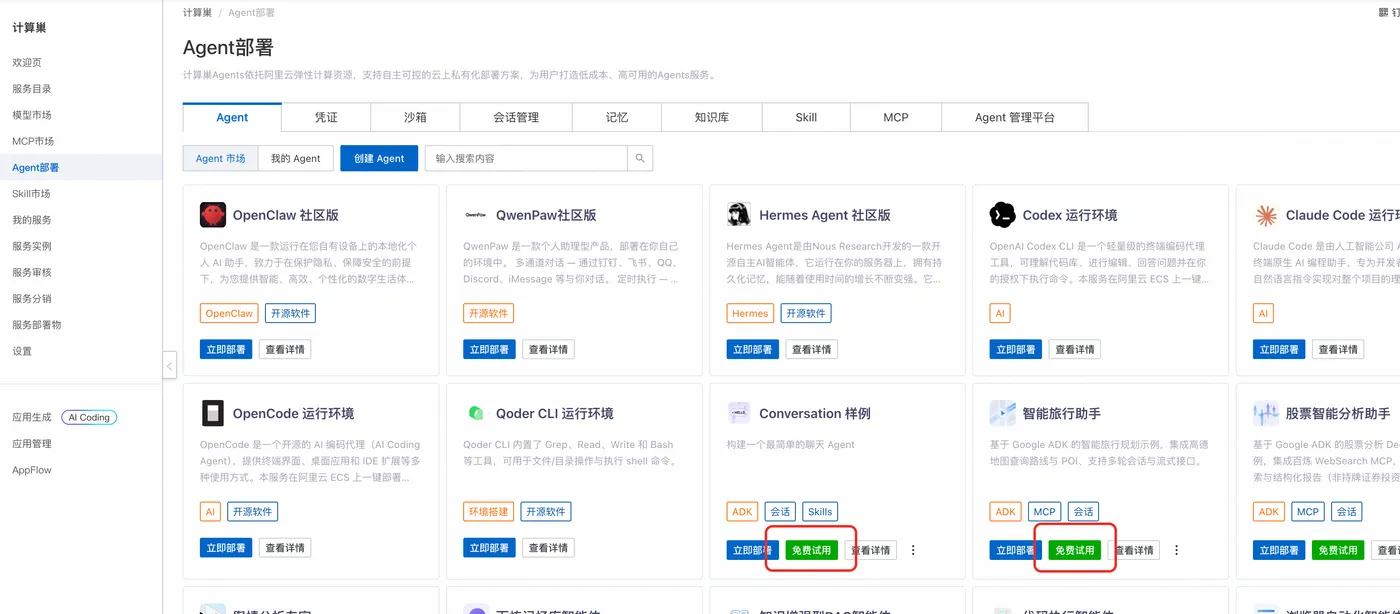View details of Codex 运行环境

[x=1074, y=349]
